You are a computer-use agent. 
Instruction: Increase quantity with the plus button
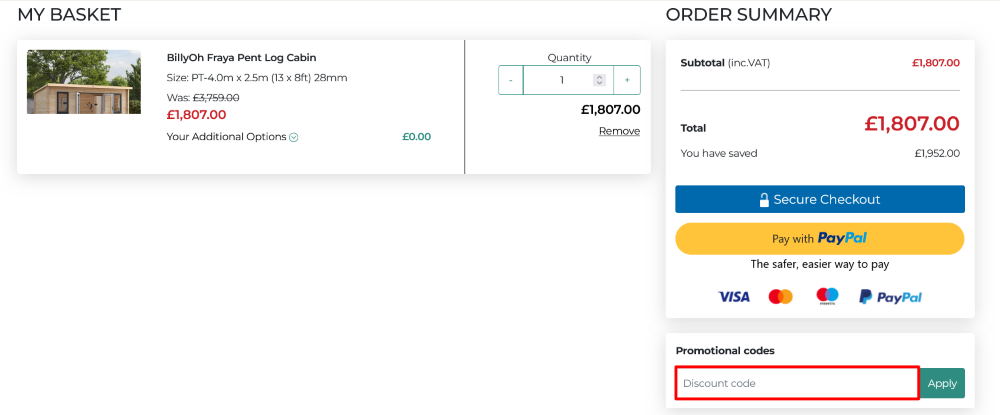(x=627, y=80)
